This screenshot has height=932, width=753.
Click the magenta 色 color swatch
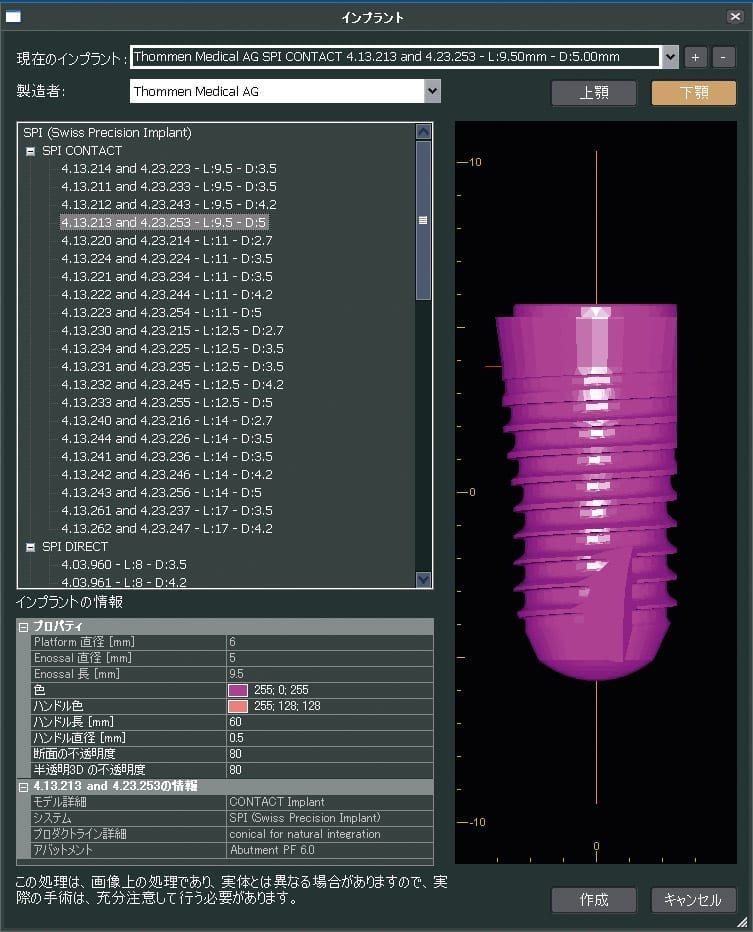click(238, 690)
